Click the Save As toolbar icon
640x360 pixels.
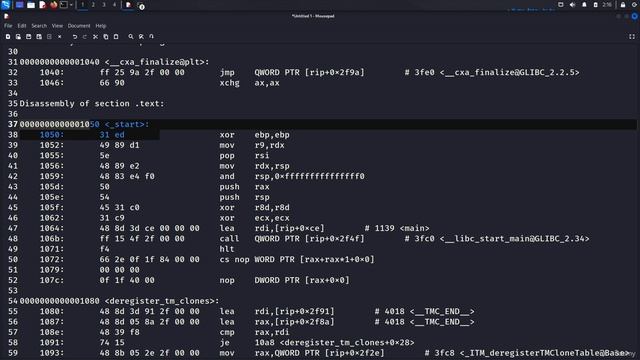click(x=39, y=37)
